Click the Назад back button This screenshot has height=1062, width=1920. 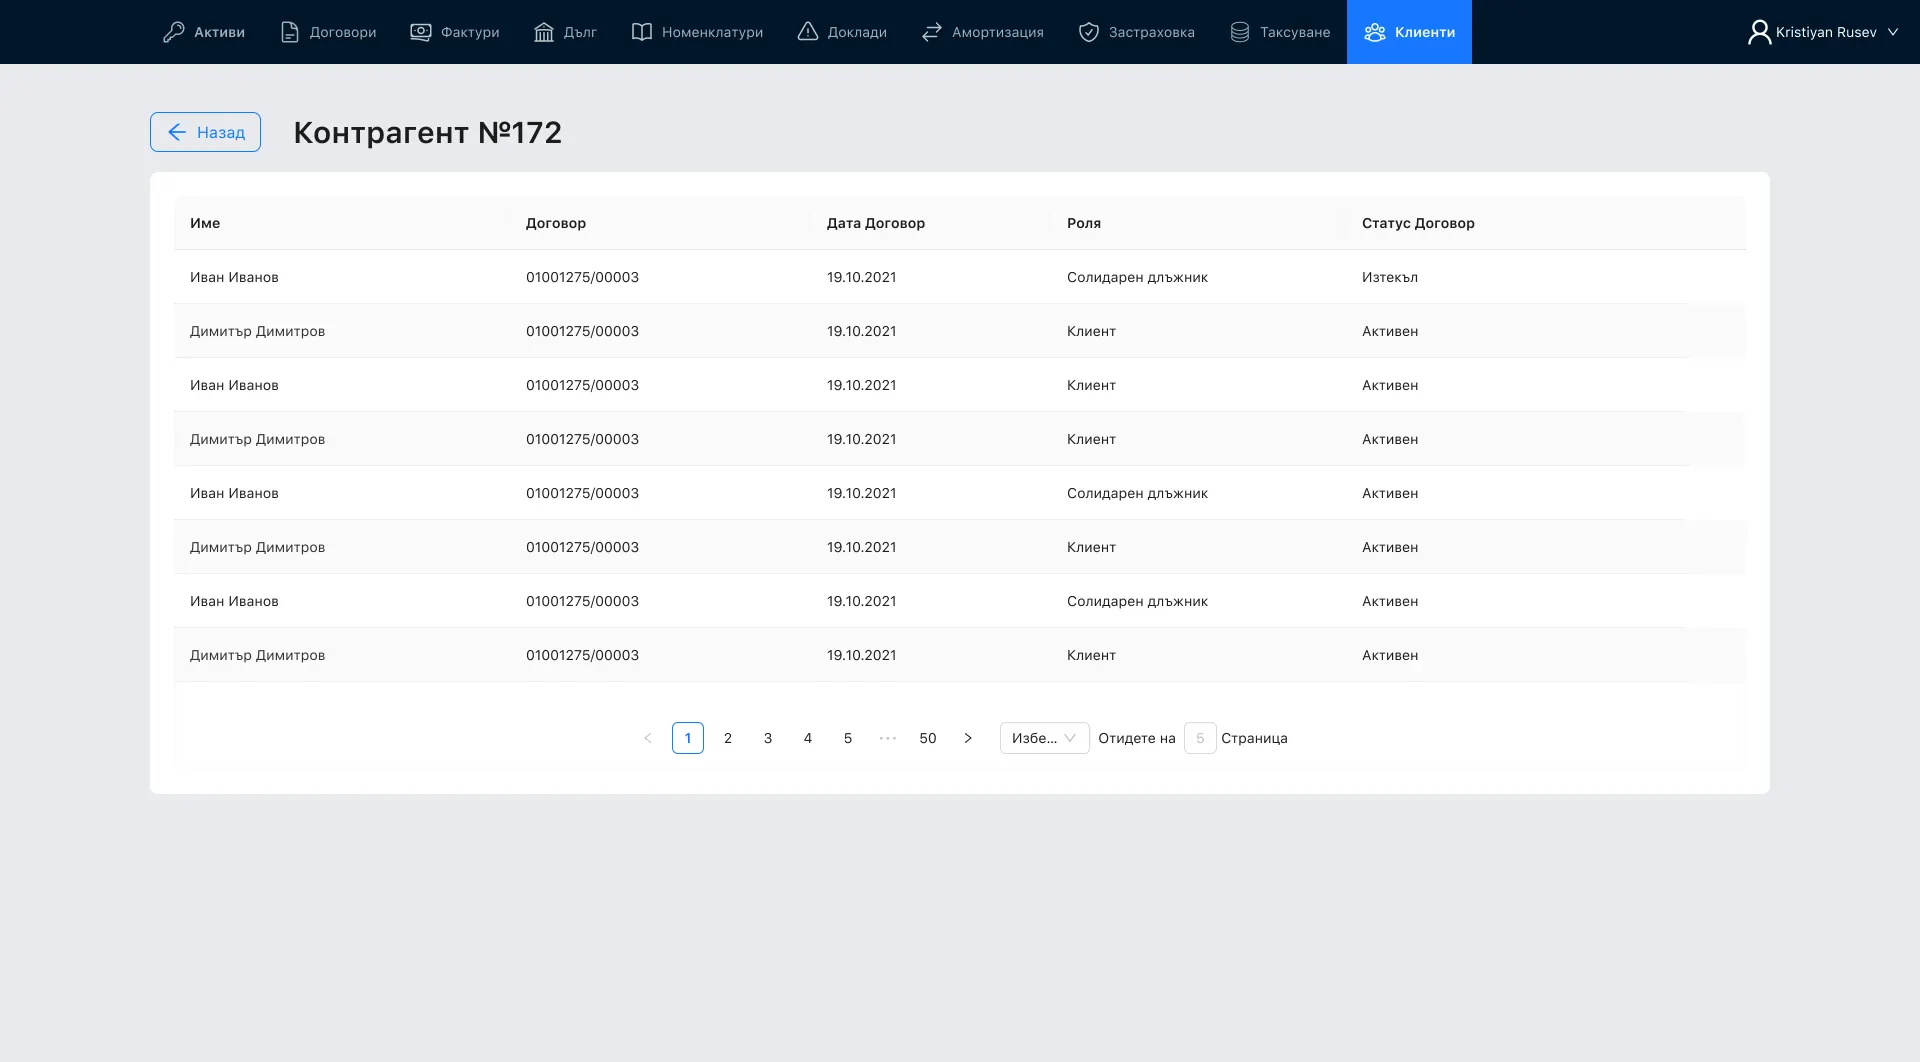[x=205, y=132]
